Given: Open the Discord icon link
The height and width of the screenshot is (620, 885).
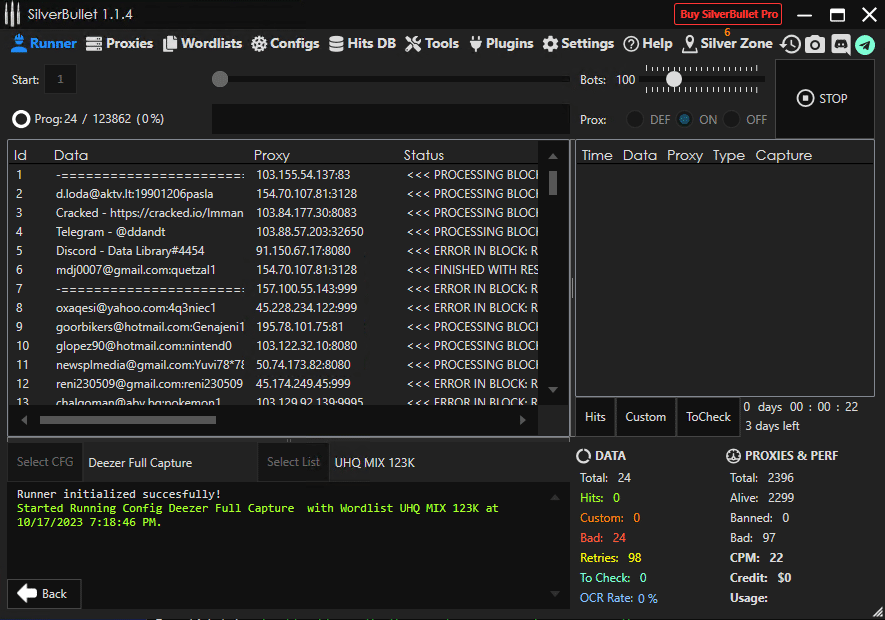Looking at the screenshot, I should (840, 44).
